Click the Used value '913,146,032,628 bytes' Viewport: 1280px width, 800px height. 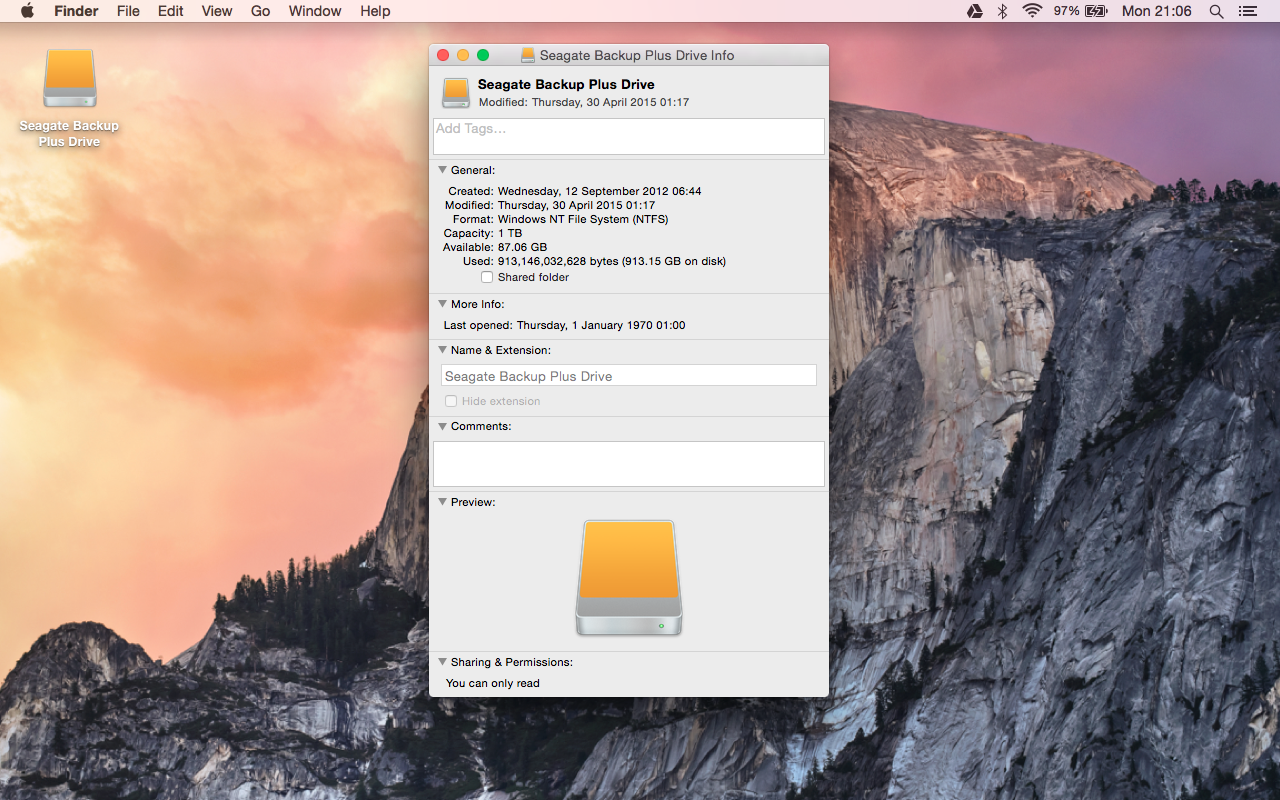point(558,261)
